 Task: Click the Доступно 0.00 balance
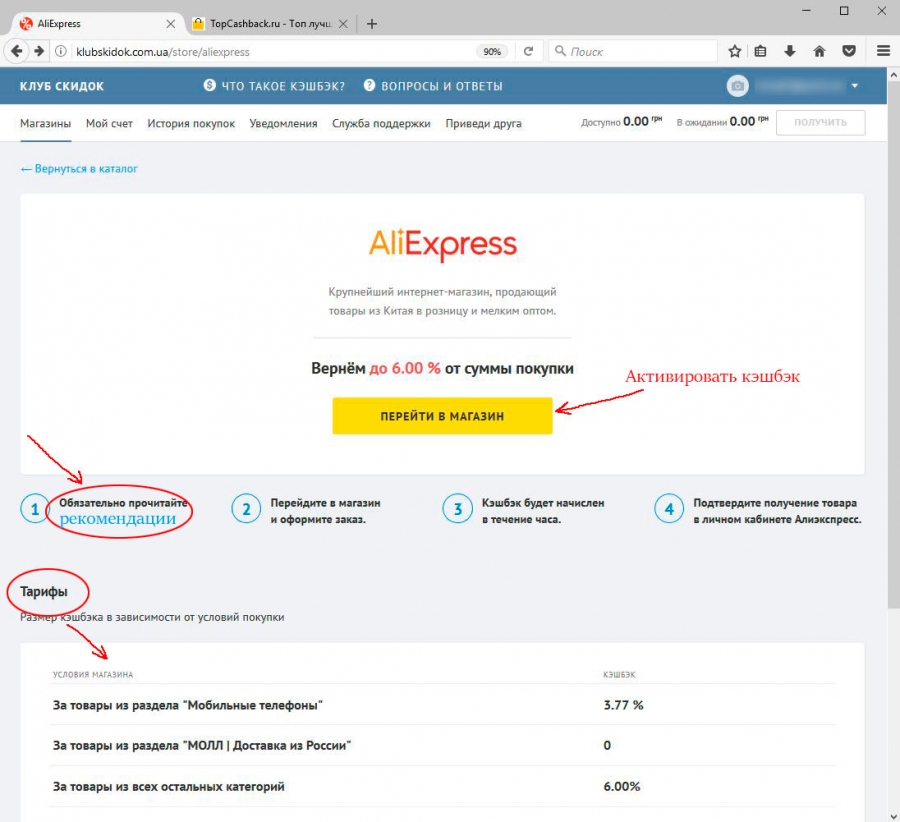pyautogui.click(x=622, y=121)
